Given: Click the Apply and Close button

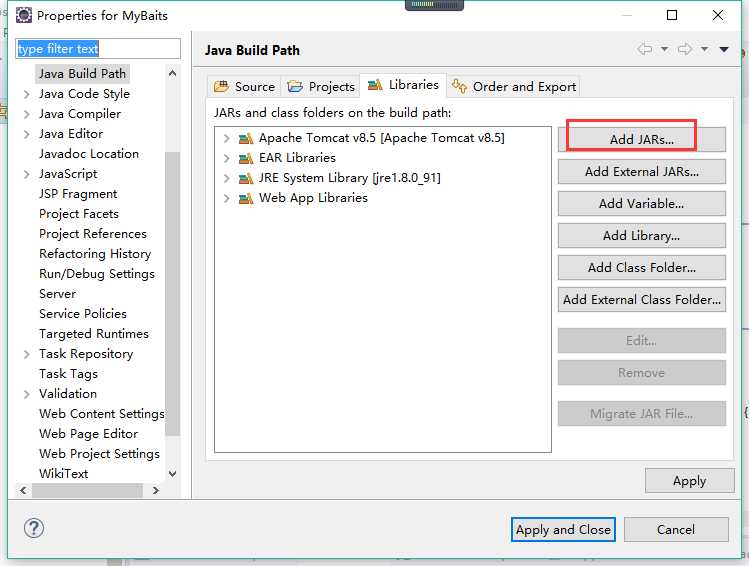Looking at the screenshot, I should point(563,529).
